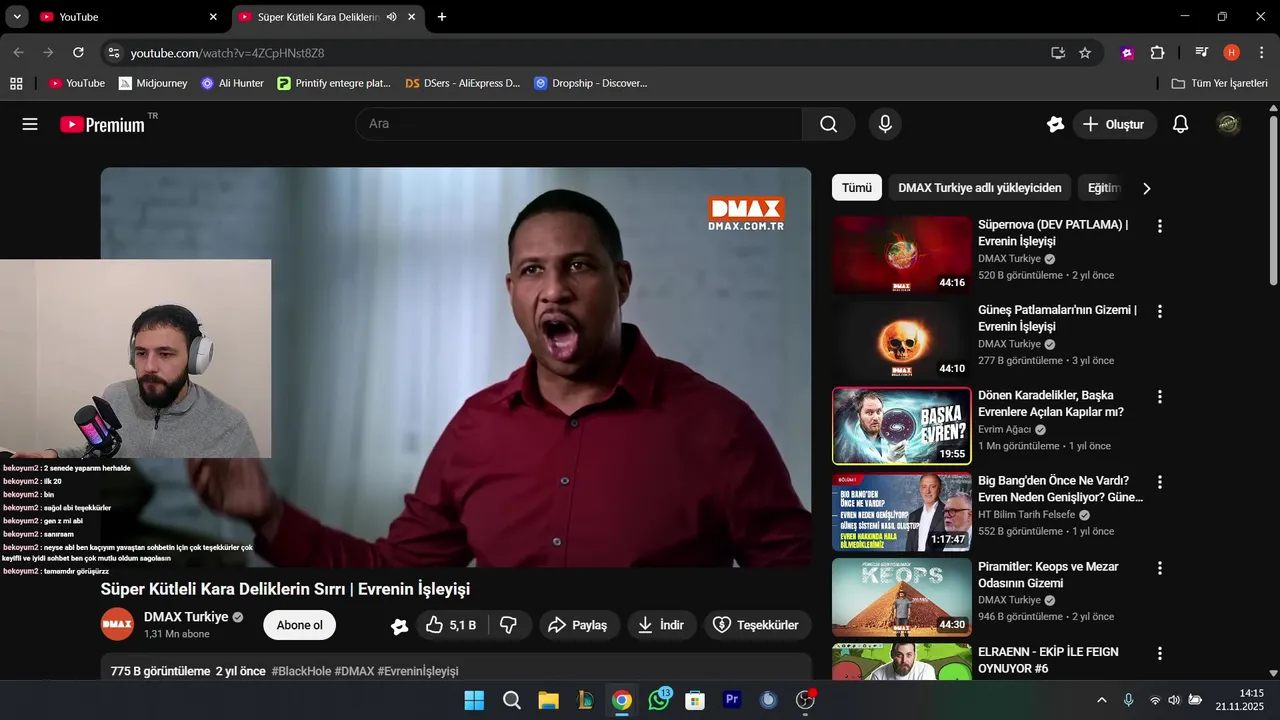Click the install/cast screen icon in address bar
This screenshot has width=1280, height=720.
tap(1058, 52)
